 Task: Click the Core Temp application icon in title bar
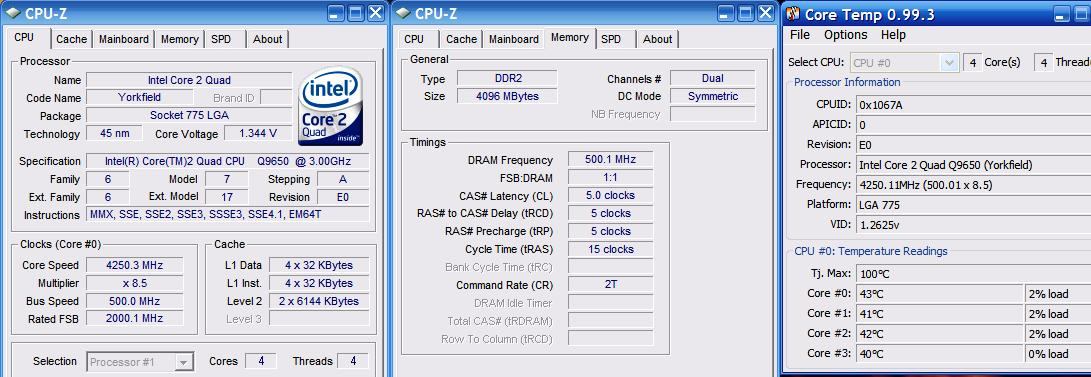[793, 14]
